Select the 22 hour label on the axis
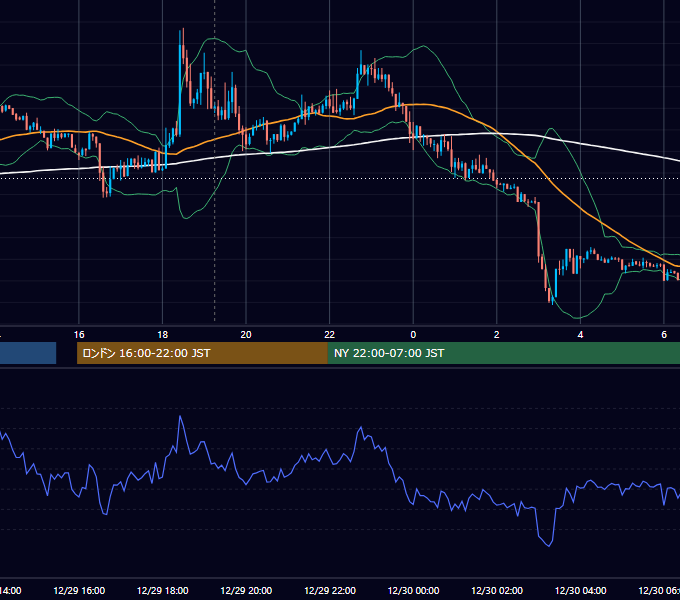This screenshot has width=680, height=600. tap(330, 335)
